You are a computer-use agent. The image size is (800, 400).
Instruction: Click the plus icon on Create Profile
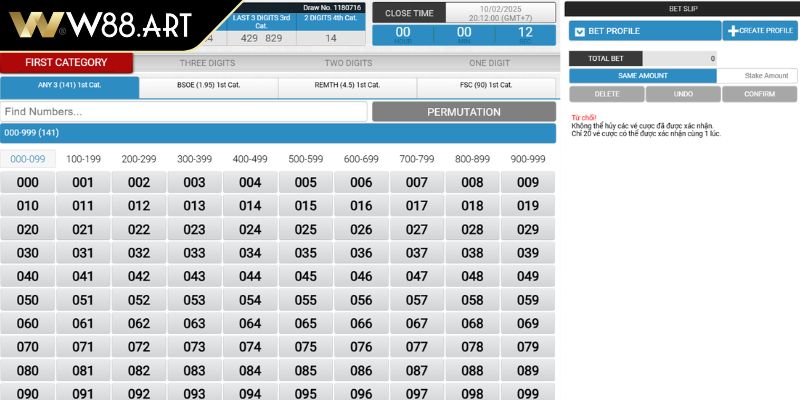(x=733, y=31)
